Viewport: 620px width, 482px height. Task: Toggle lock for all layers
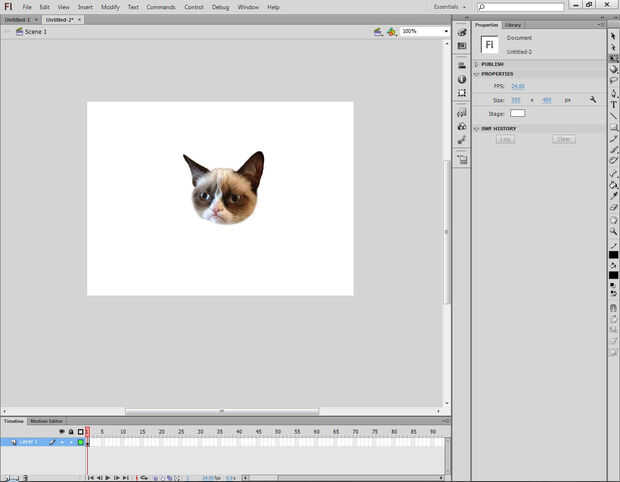(71, 432)
